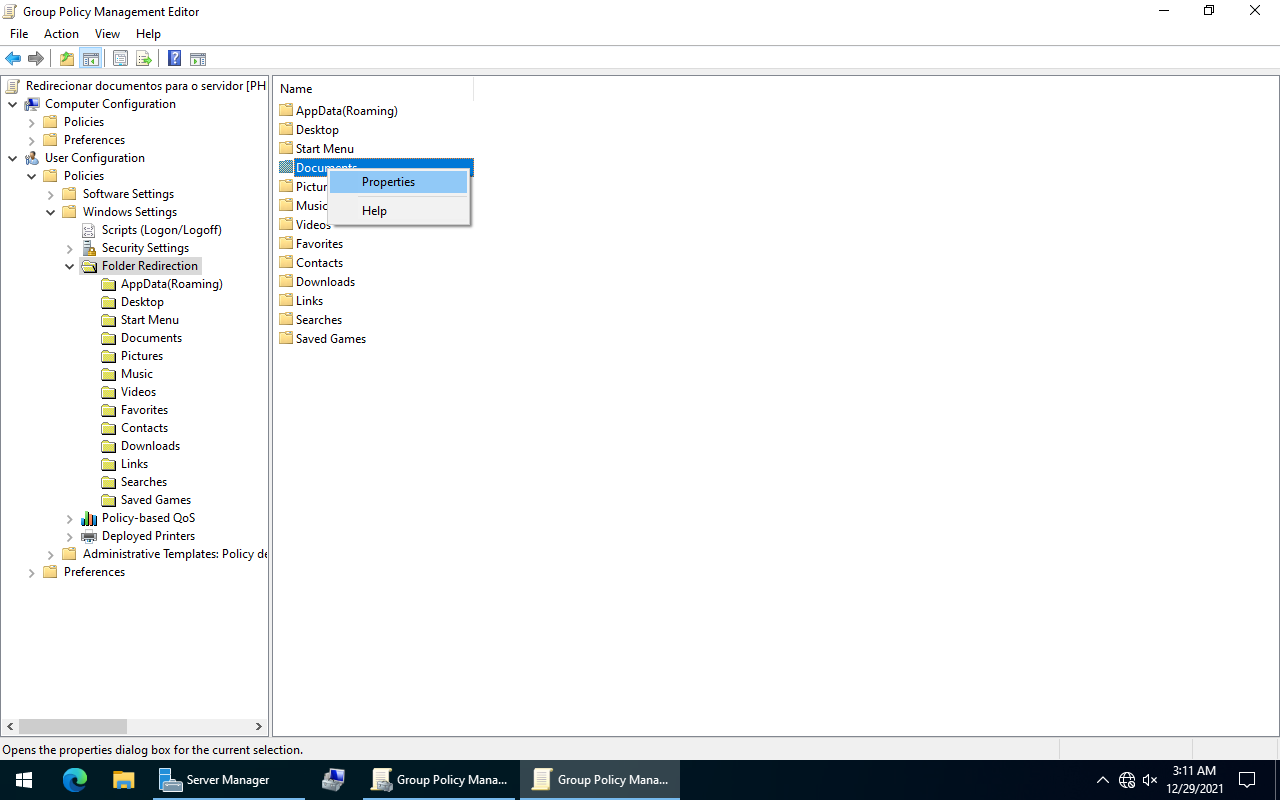Image resolution: width=1280 pixels, height=800 pixels.
Task: Expand the Software Settings node
Action: pos(50,195)
